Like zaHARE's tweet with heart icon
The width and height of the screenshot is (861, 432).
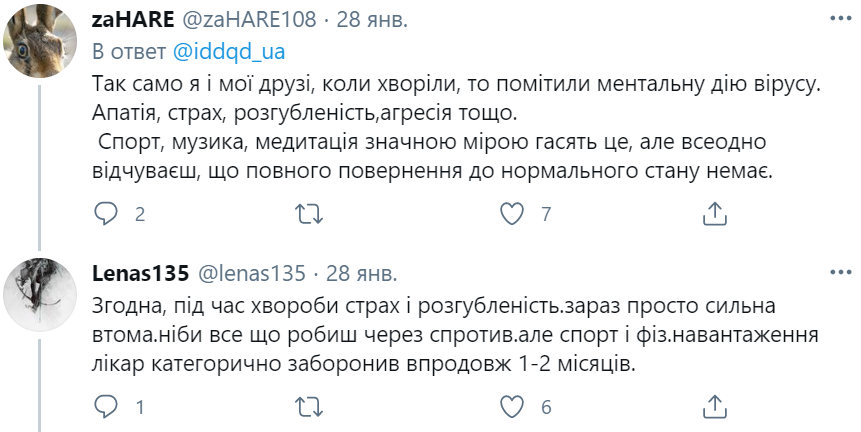(512, 213)
